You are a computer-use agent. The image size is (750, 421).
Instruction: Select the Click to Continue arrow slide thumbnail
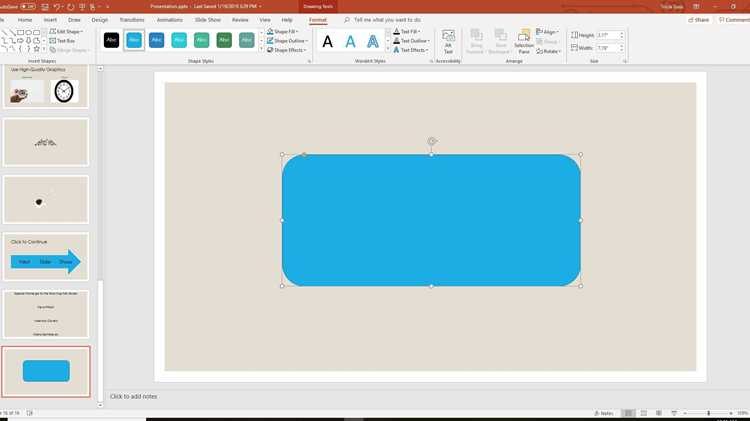click(46, 256)
